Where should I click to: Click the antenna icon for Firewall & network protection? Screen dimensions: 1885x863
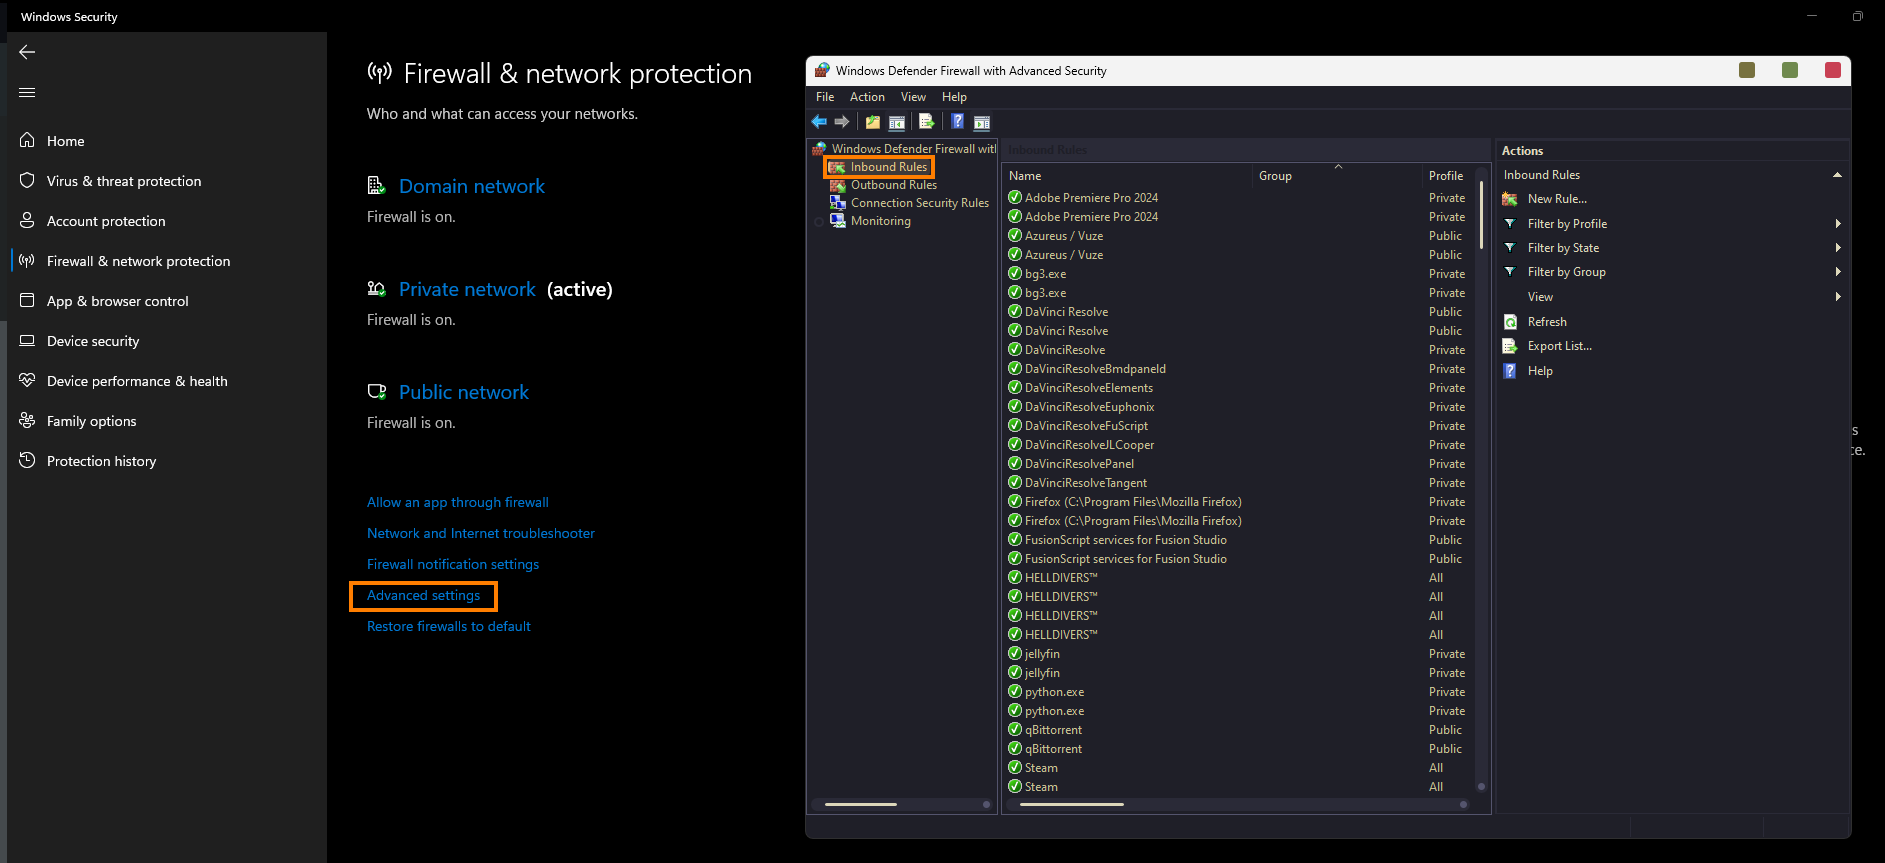27,260
